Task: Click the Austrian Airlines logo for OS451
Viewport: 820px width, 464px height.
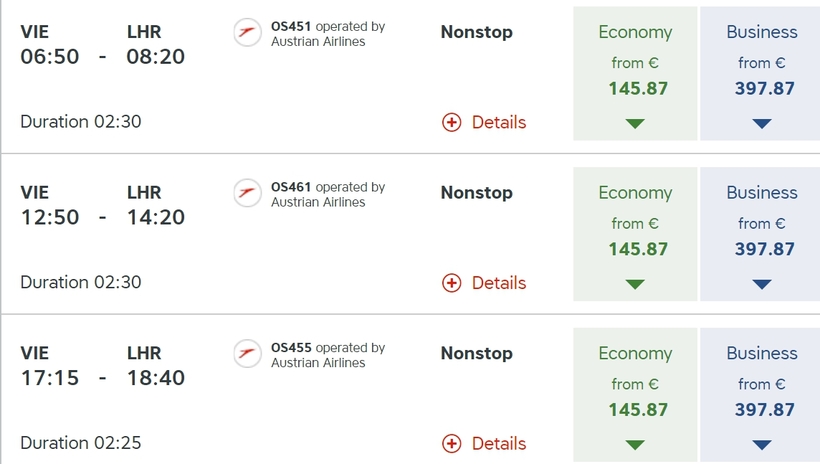Action: tap(247, 32)
